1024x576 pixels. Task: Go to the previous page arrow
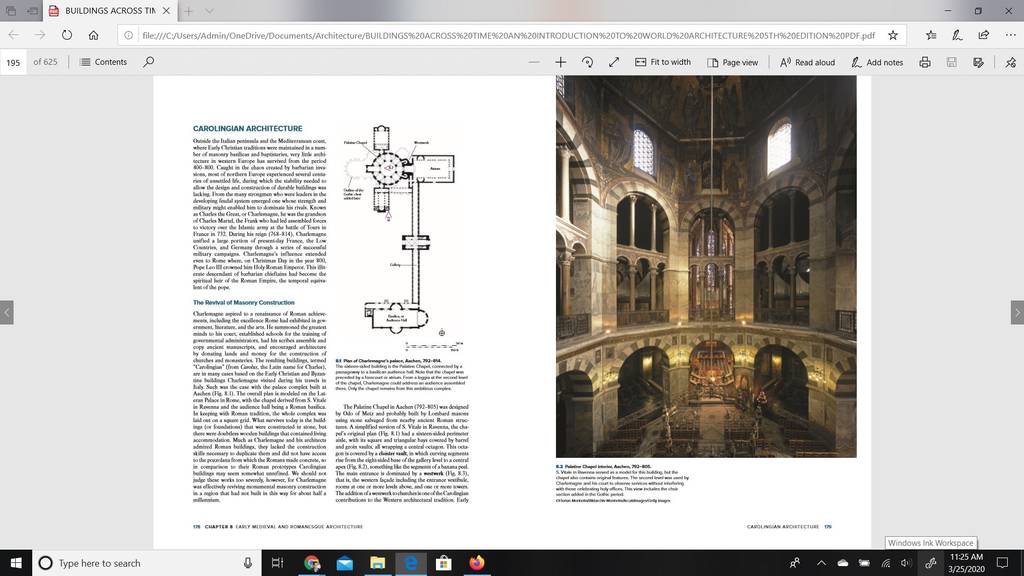(7, 312)
